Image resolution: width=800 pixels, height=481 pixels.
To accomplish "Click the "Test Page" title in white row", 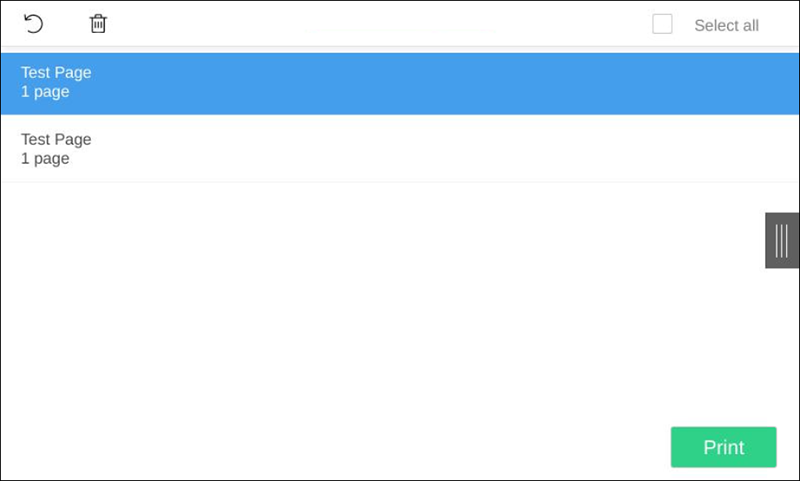I will tap(56, 139).
